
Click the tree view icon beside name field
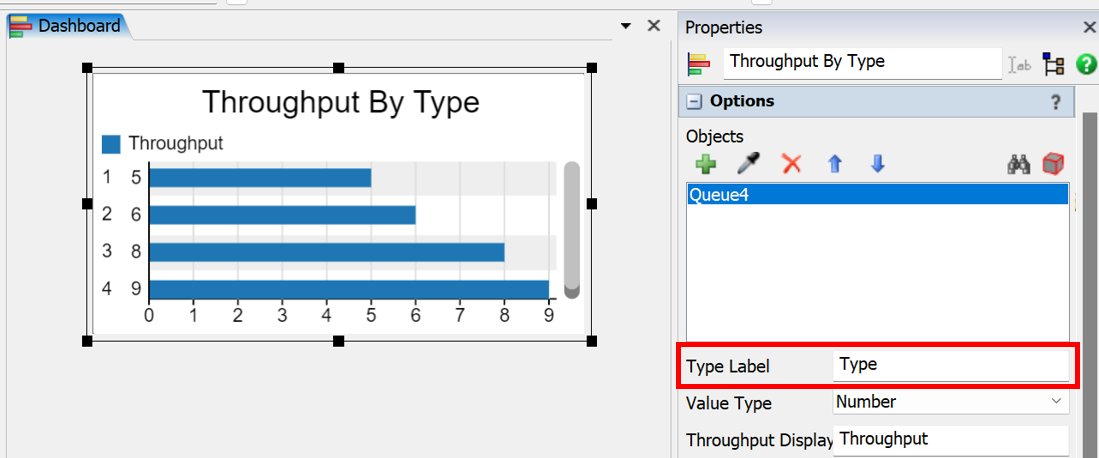tap(1053, 65)
